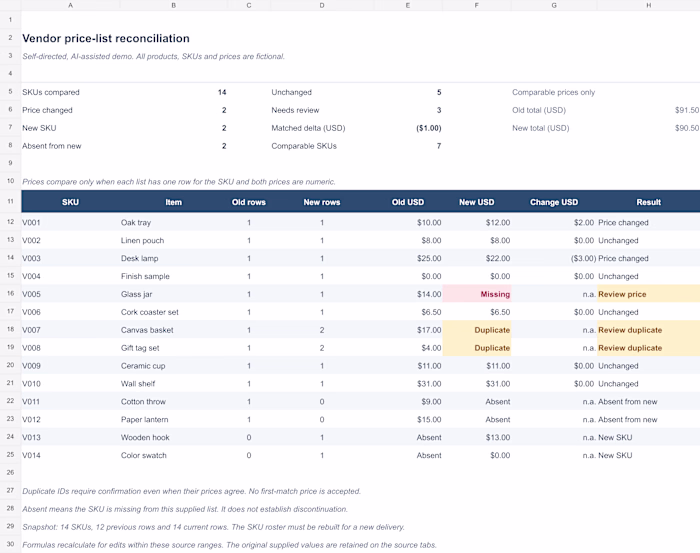Screen dimensions: 700x553
Task: Select column G header
Action: 554,5
